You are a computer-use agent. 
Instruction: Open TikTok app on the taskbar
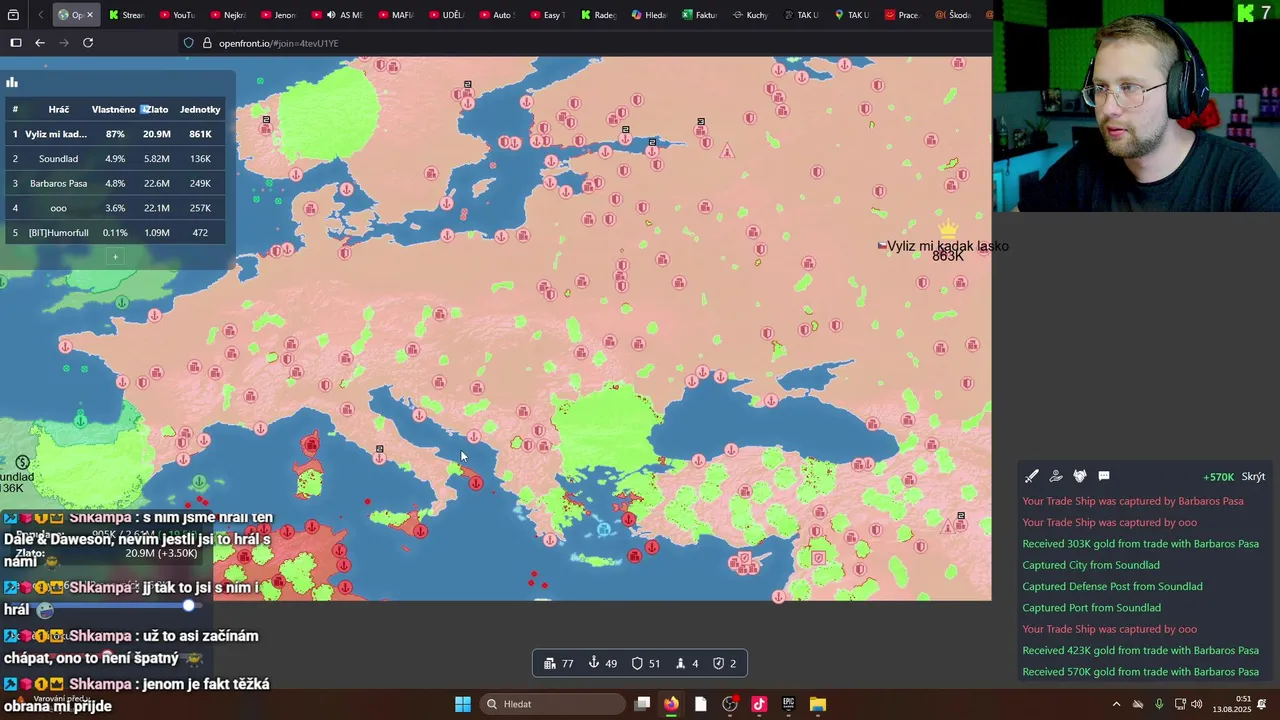[x=759, y=704]
